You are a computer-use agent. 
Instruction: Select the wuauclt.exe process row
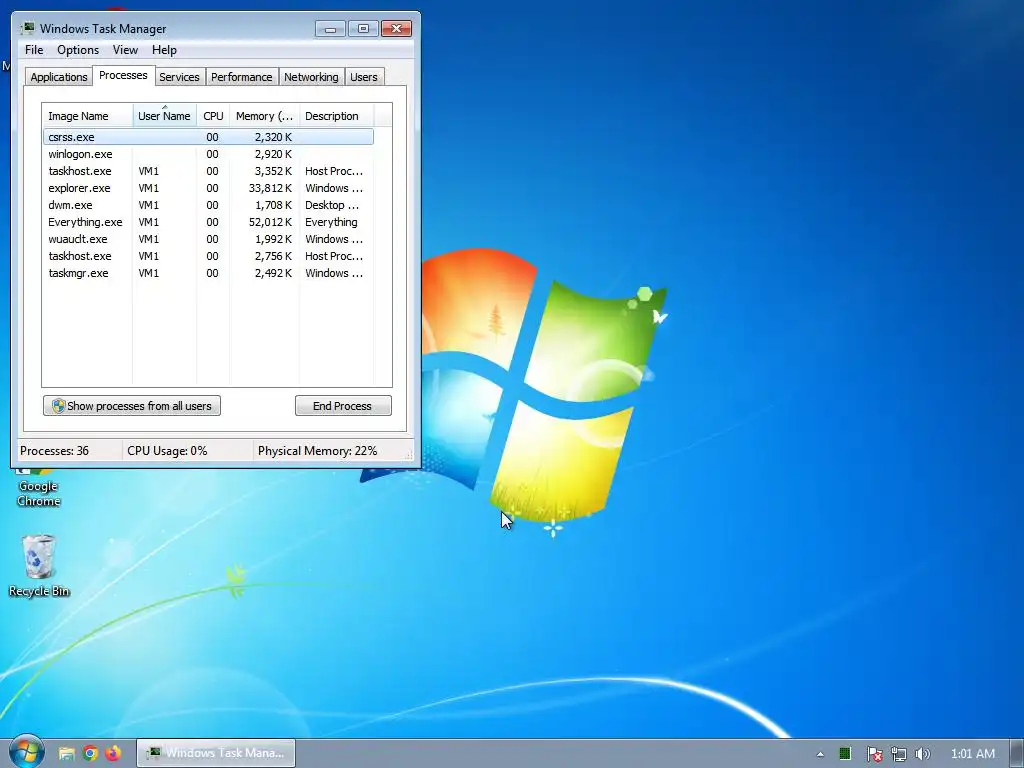pos(208,239)
